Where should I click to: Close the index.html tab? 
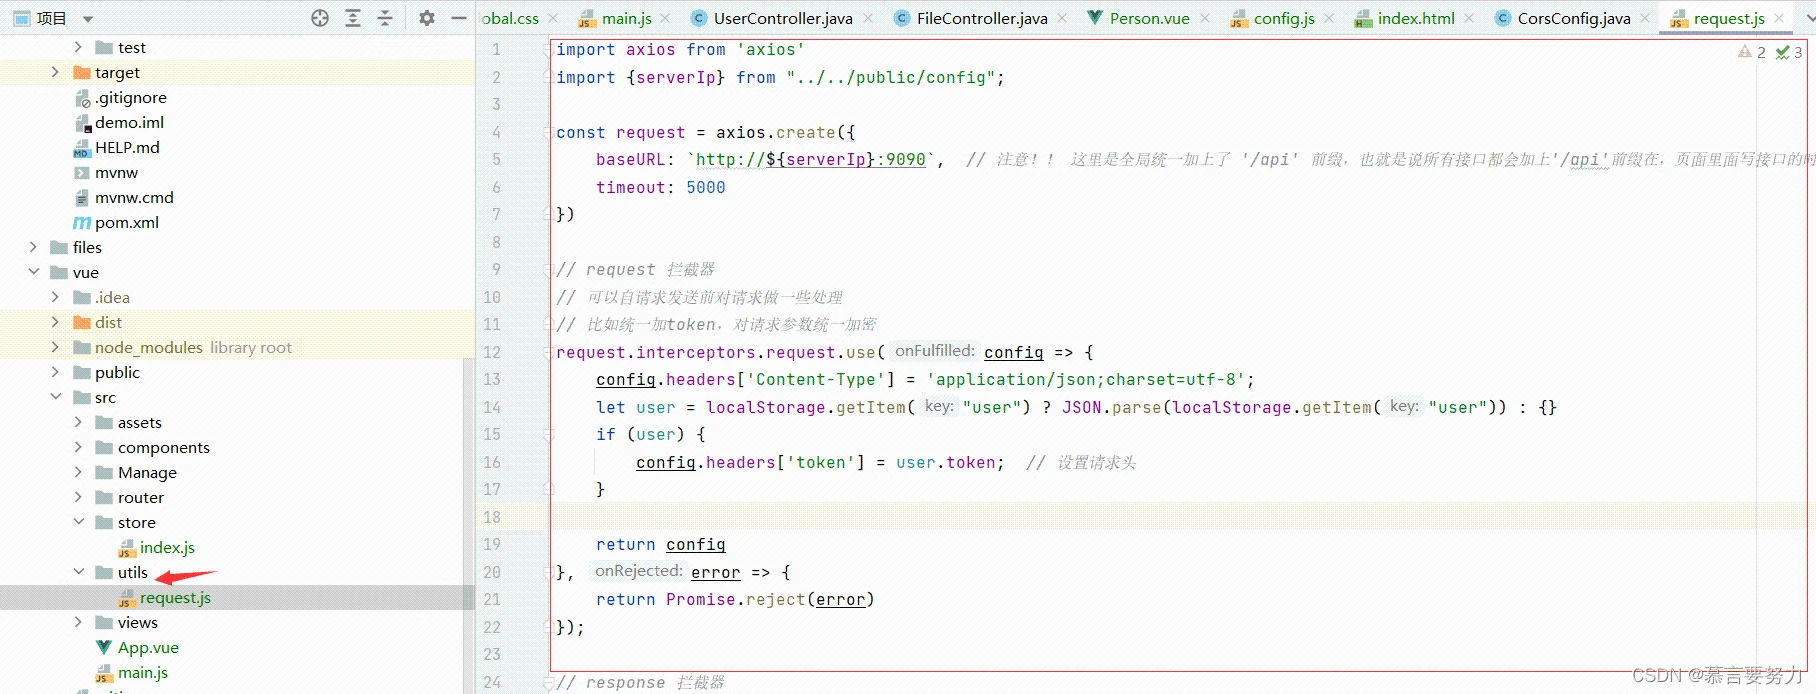pos(1469,18)
